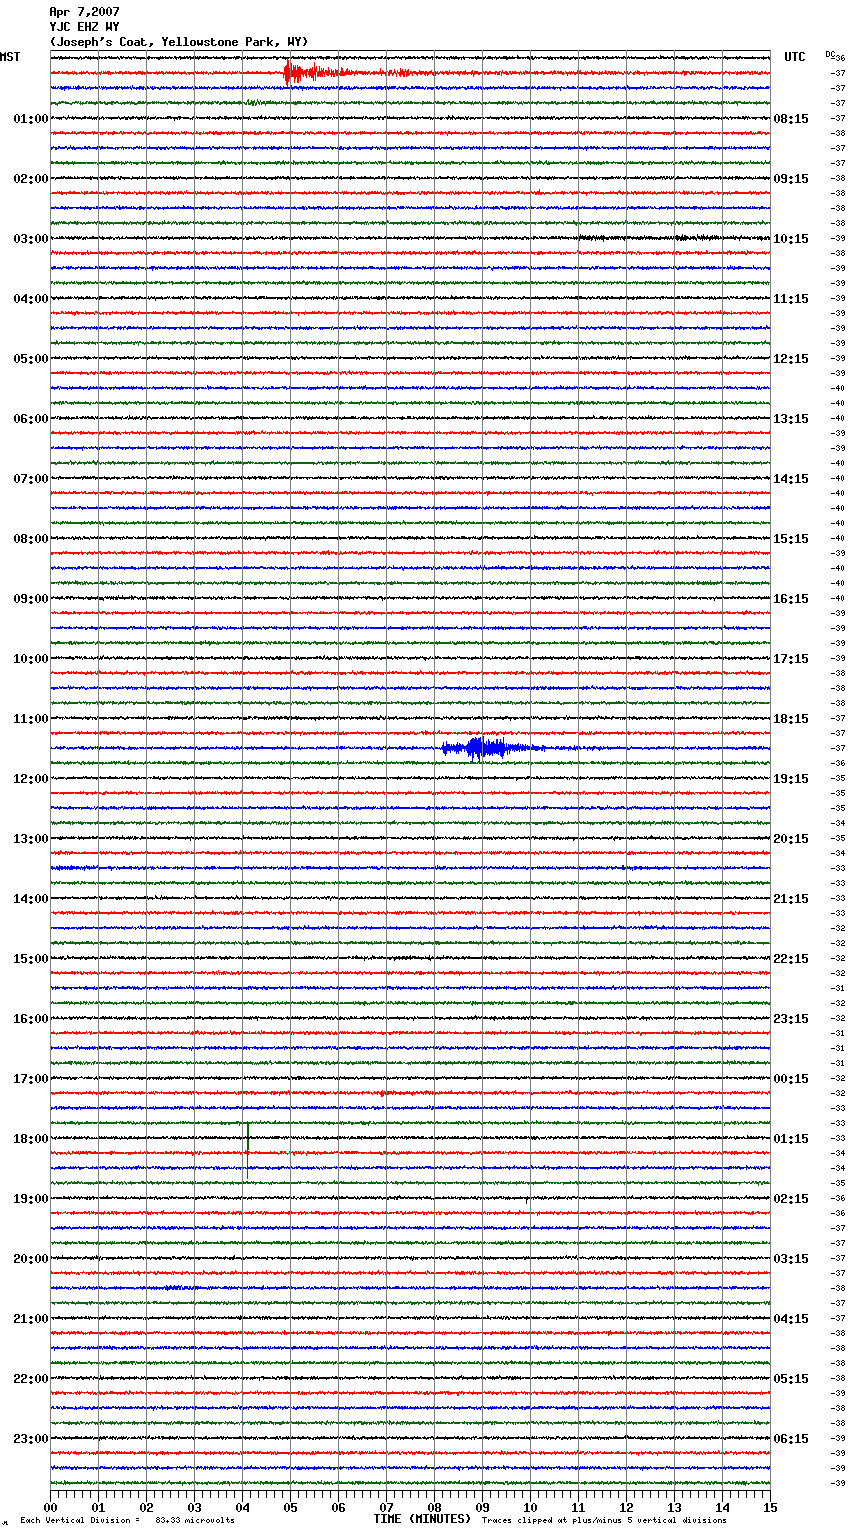Click the 06:00 MST hour label
The height and width of the screenshot is (1534, 850).
[x=31, y=419]
